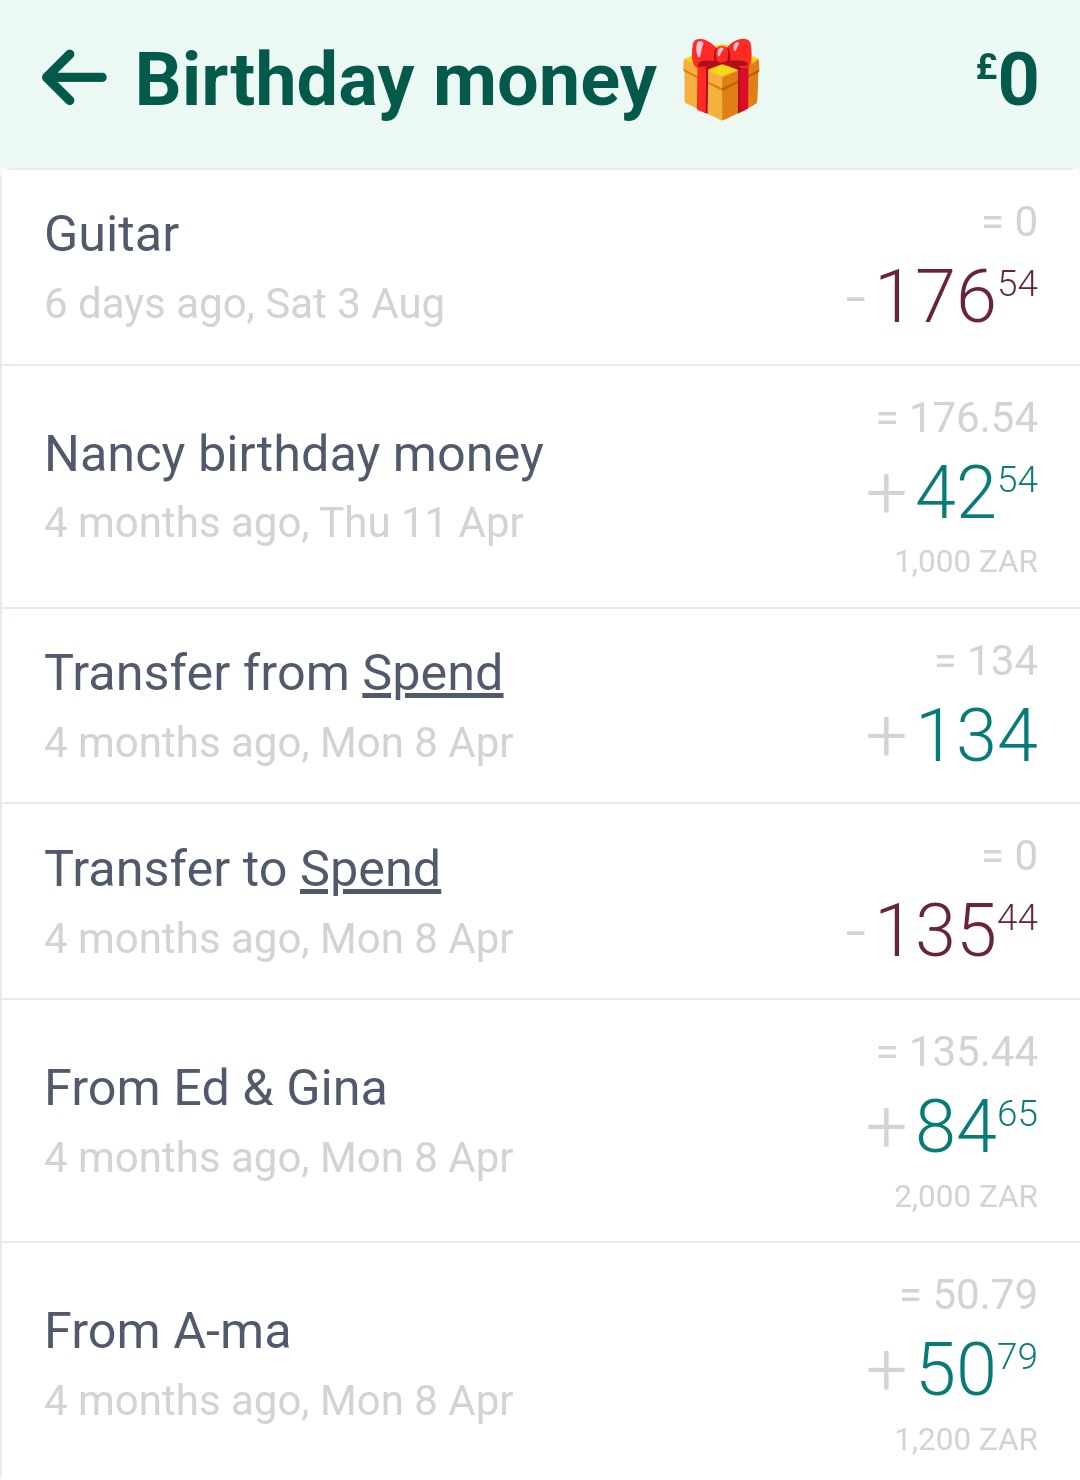Open Nancy birthday money entry

[540, 487]
